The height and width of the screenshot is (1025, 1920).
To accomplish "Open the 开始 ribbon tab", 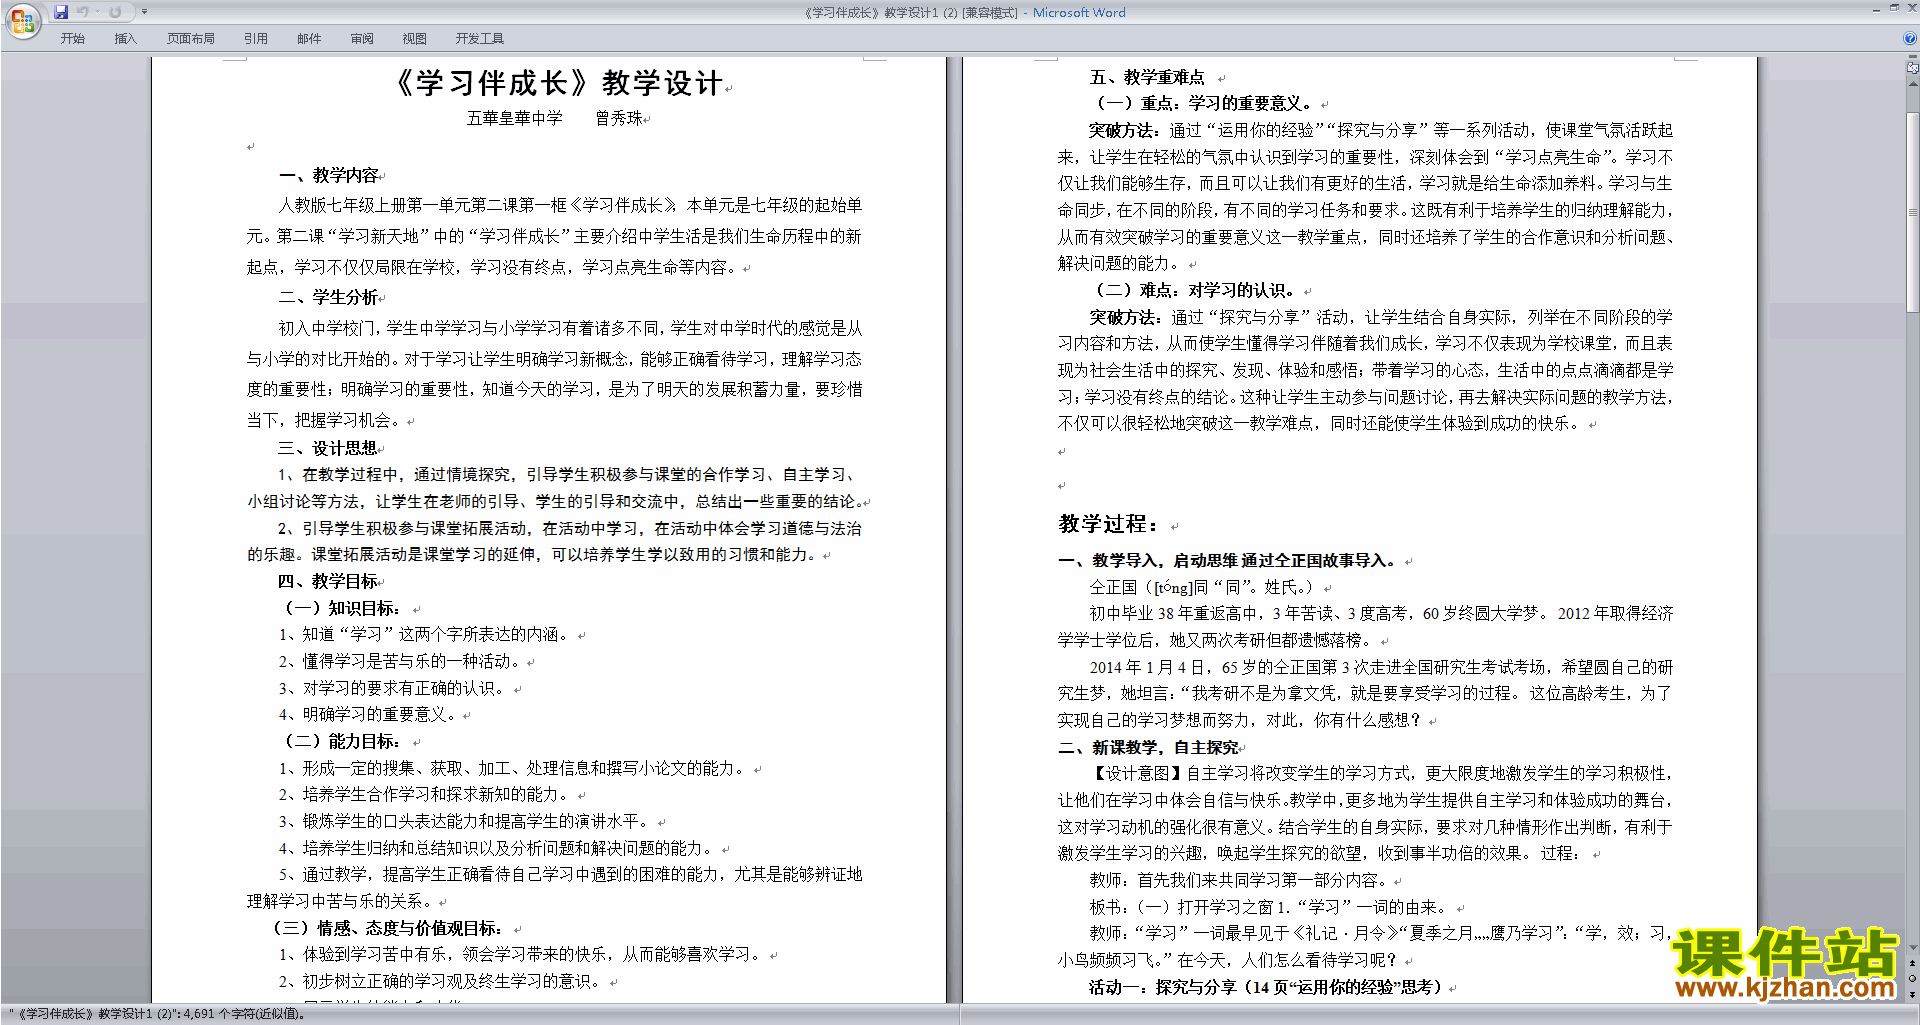I will pos(72,39).
